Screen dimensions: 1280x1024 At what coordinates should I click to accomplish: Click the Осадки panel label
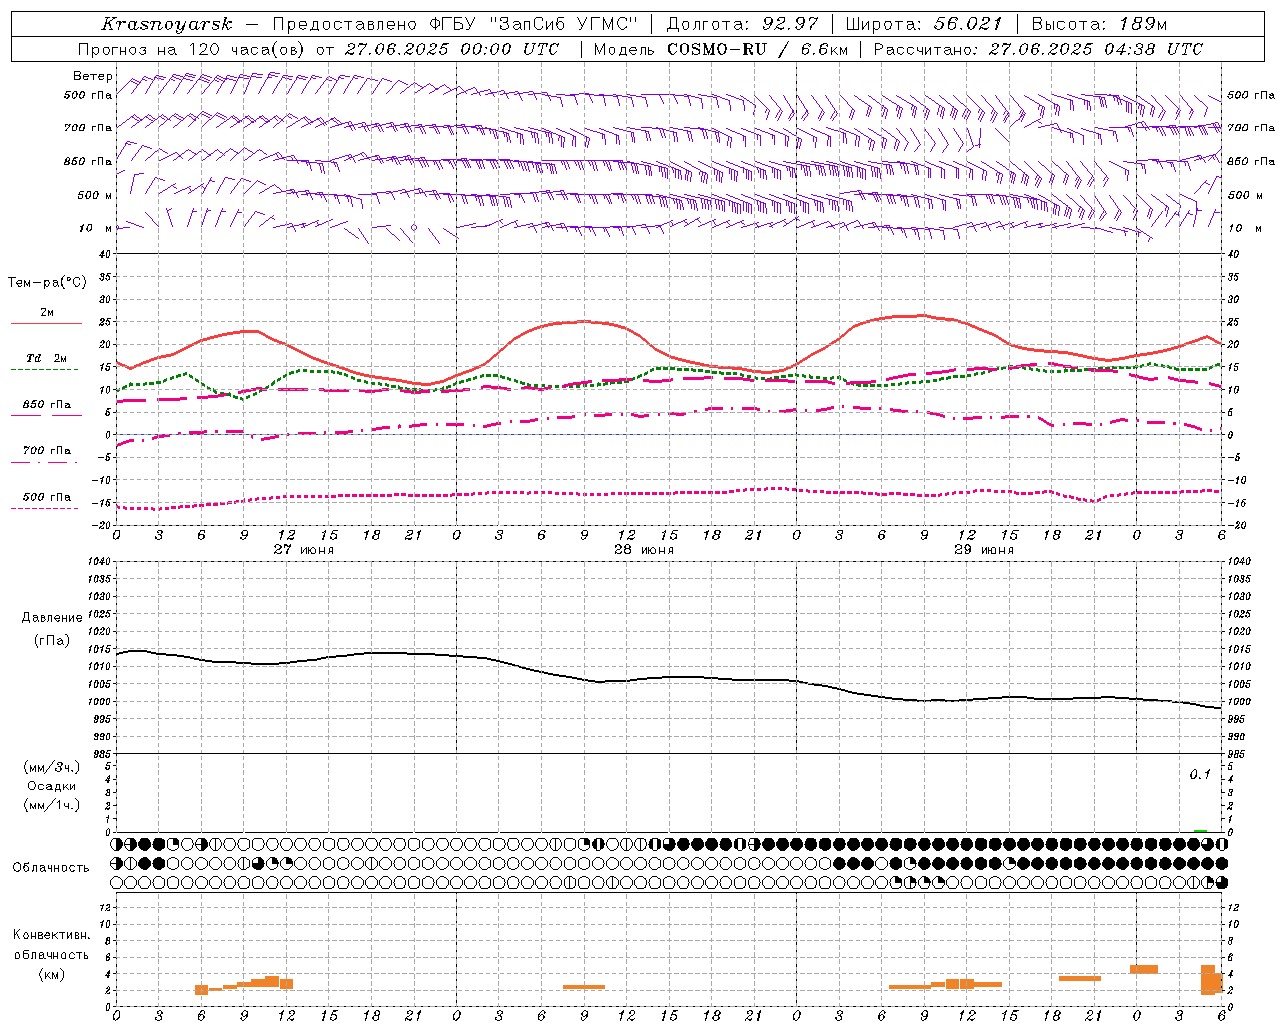tap(52, 786)
